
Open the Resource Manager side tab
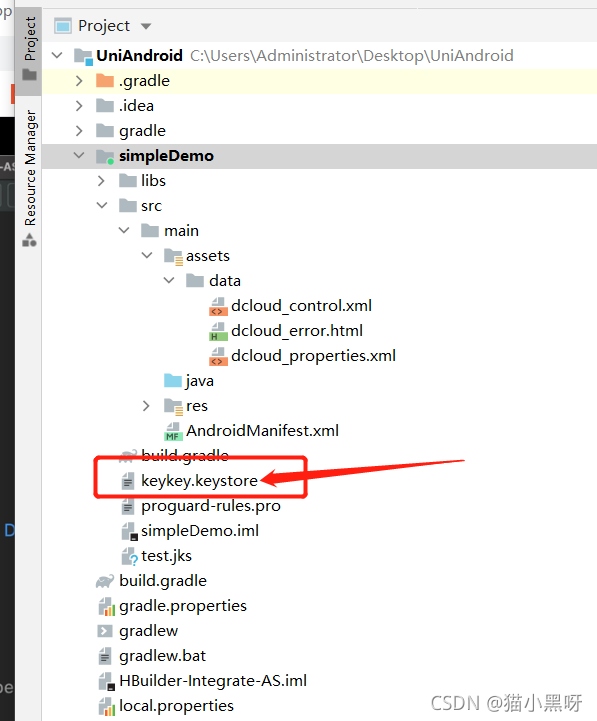(x=29, y=177)
